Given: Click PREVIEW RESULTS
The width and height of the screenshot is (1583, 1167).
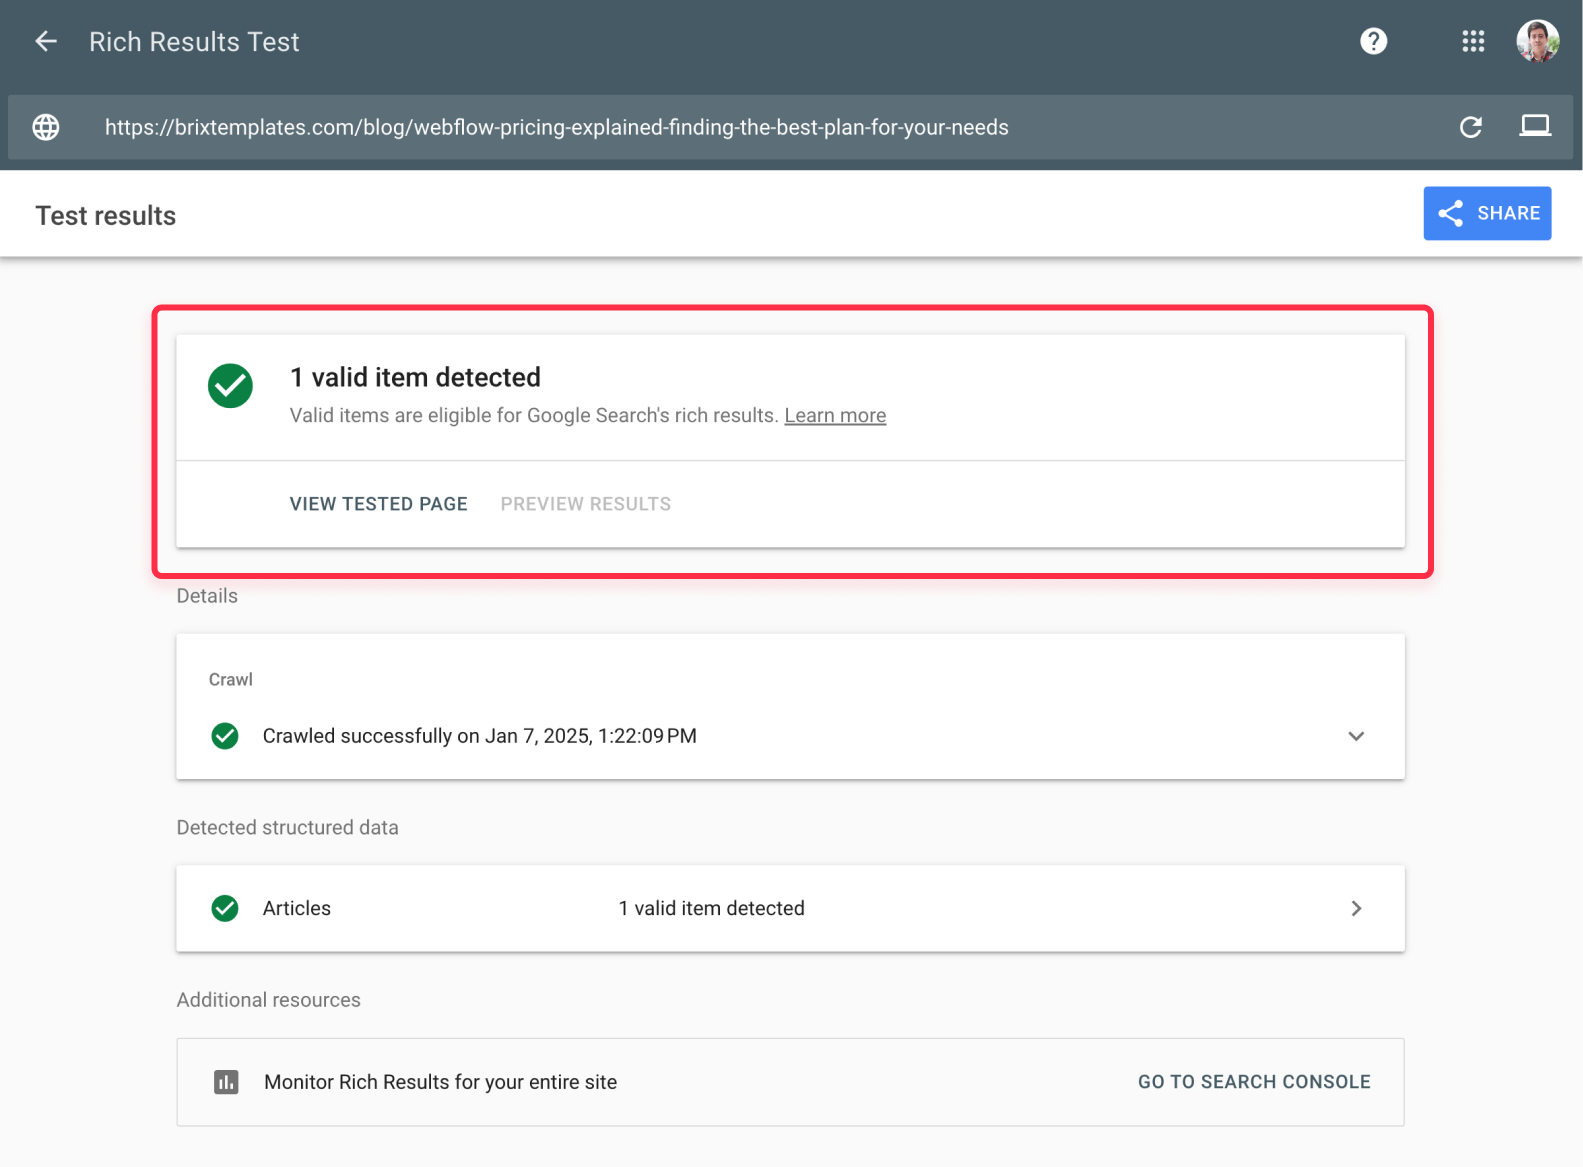Looking at the screenshot, I should 586,504.
